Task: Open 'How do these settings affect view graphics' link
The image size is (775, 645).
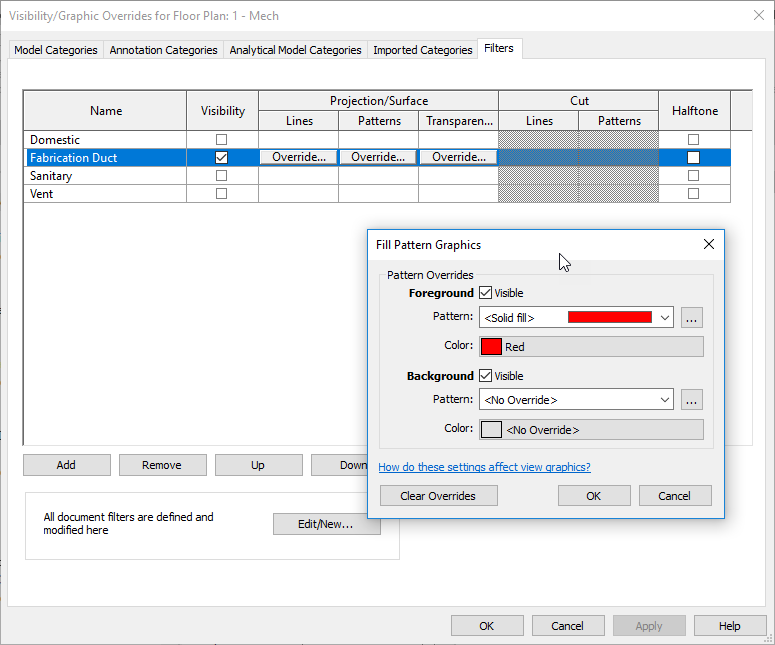Action: tap(484, 467)
